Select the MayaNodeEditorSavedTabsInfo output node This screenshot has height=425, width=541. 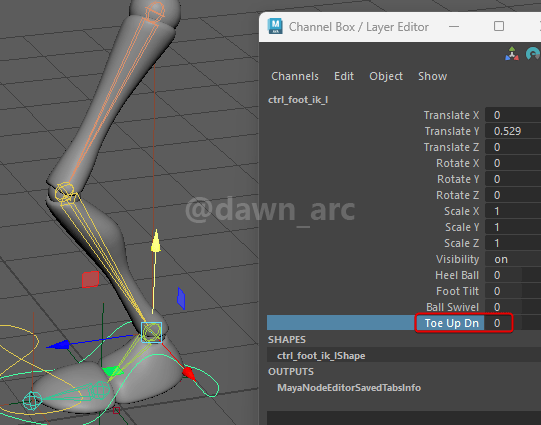pos(349,387)
